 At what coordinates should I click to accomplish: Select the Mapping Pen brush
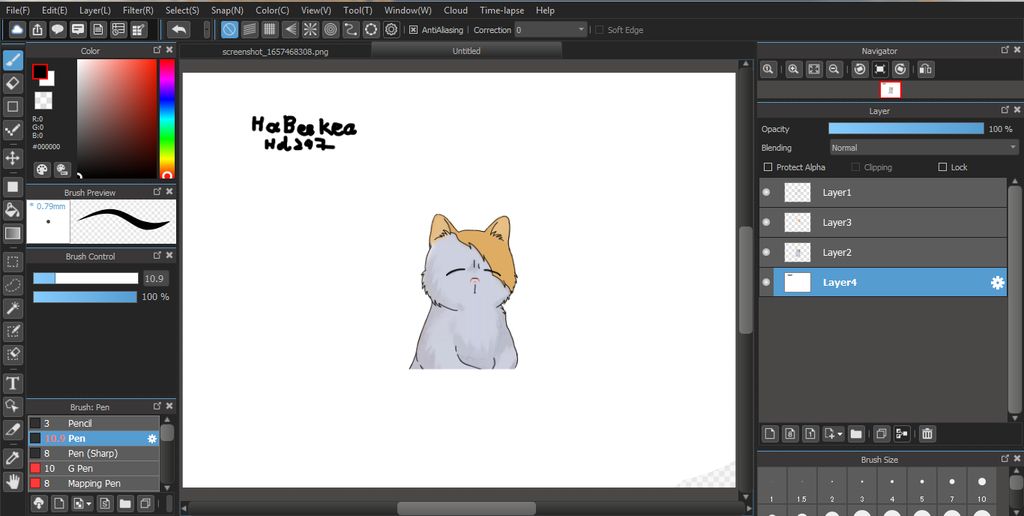(x=93, y=483)
